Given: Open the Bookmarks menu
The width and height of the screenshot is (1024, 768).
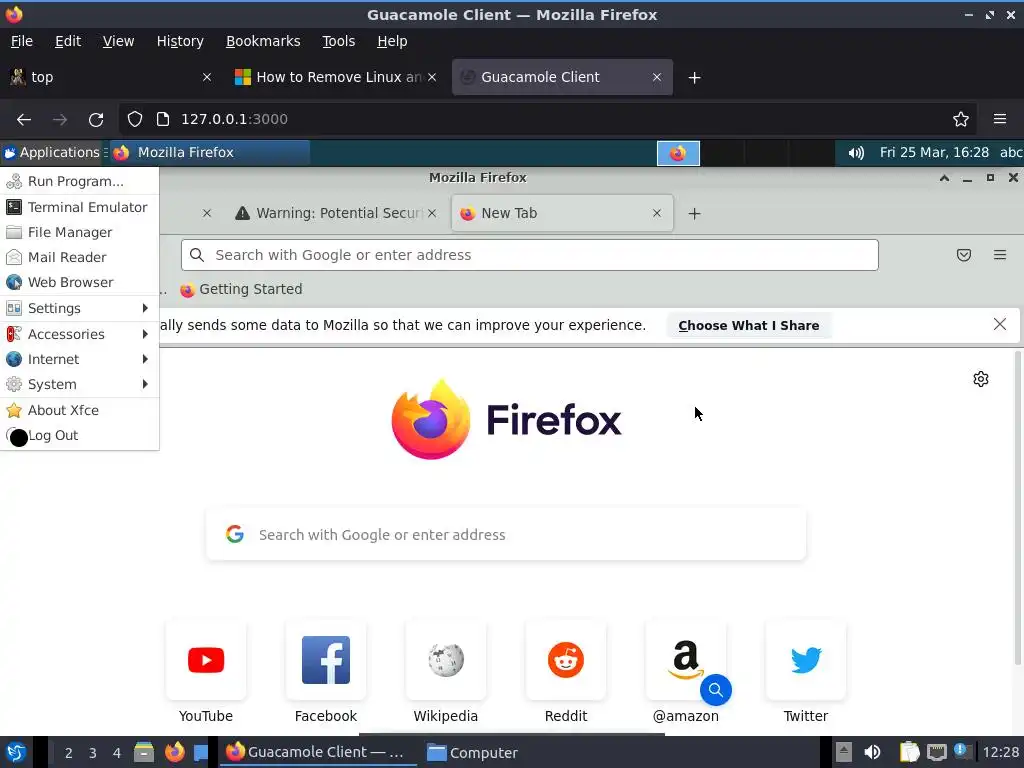Looking at the screenshot, I should [x=263, y=41].
